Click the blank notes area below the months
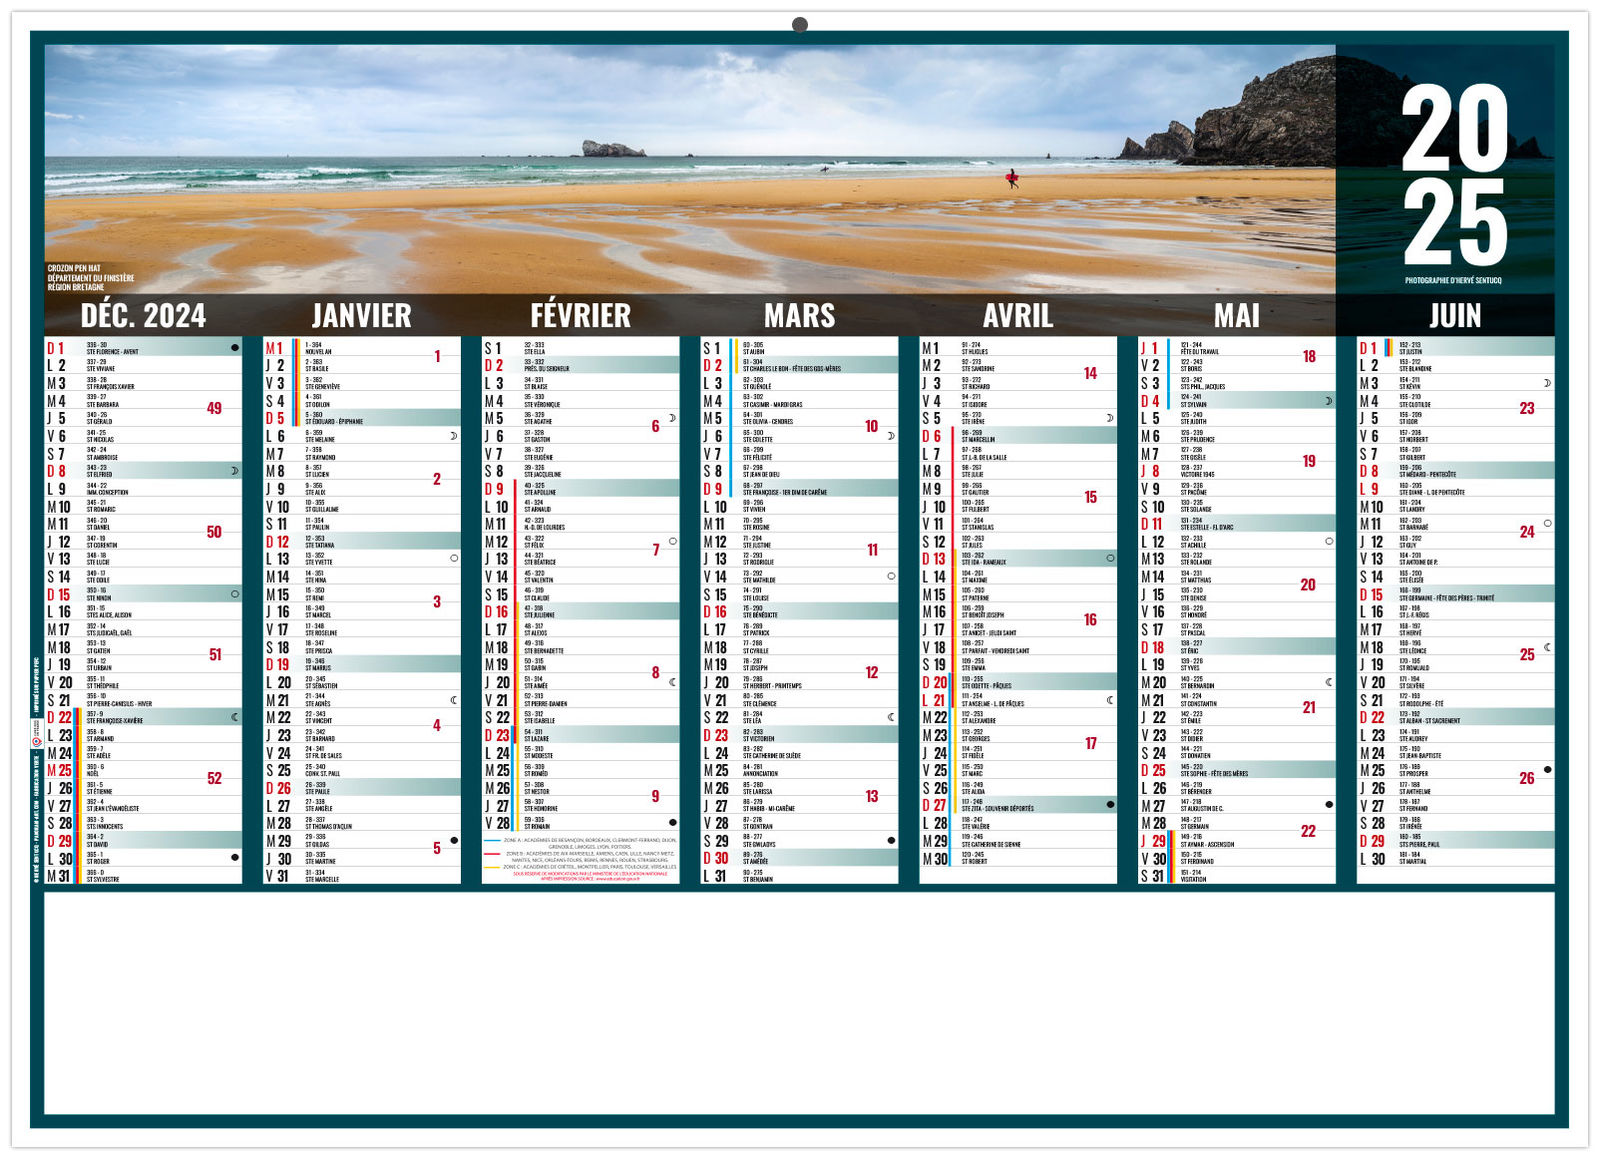 point(799,1003)
